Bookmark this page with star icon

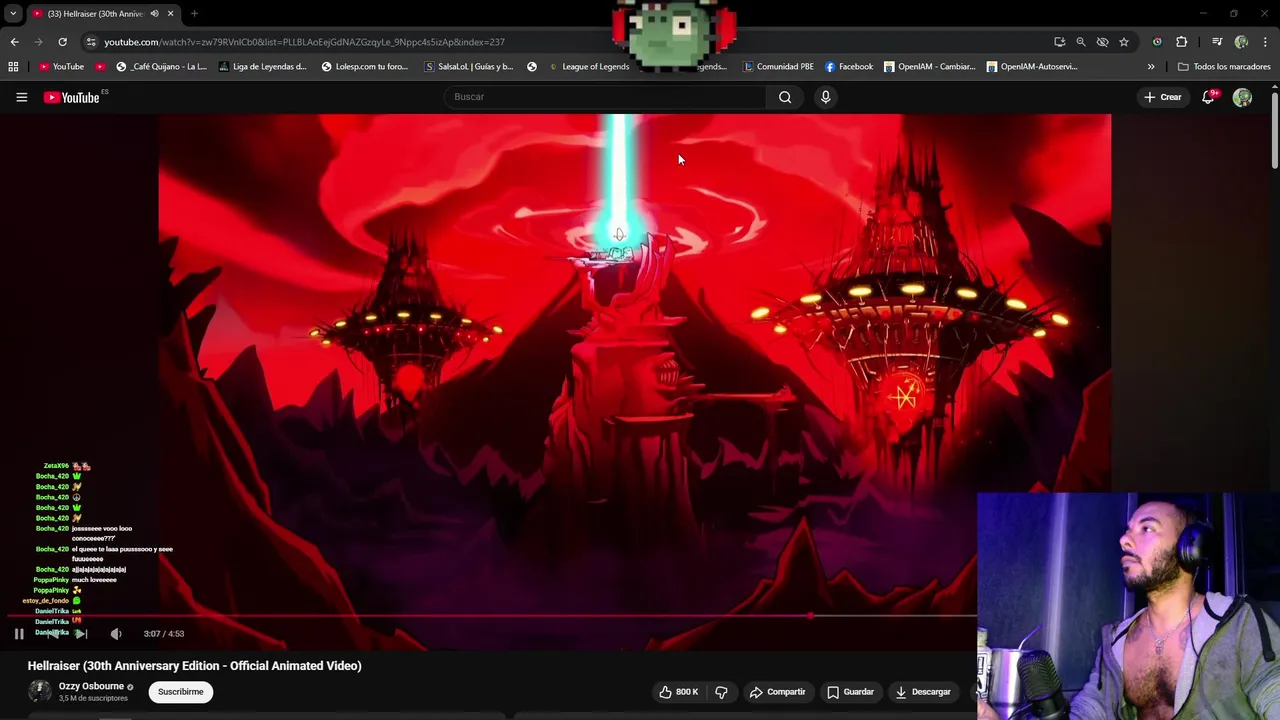point(1124,42)
